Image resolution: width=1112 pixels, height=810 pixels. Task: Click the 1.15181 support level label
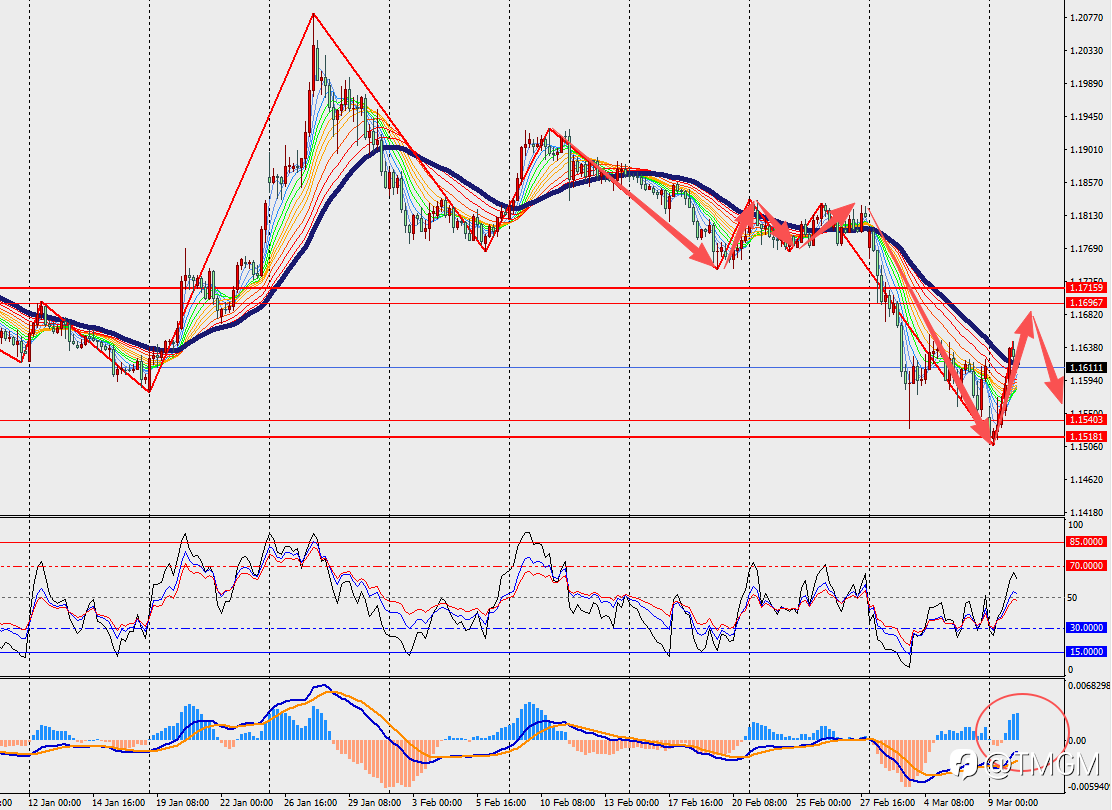[1086, 437]
